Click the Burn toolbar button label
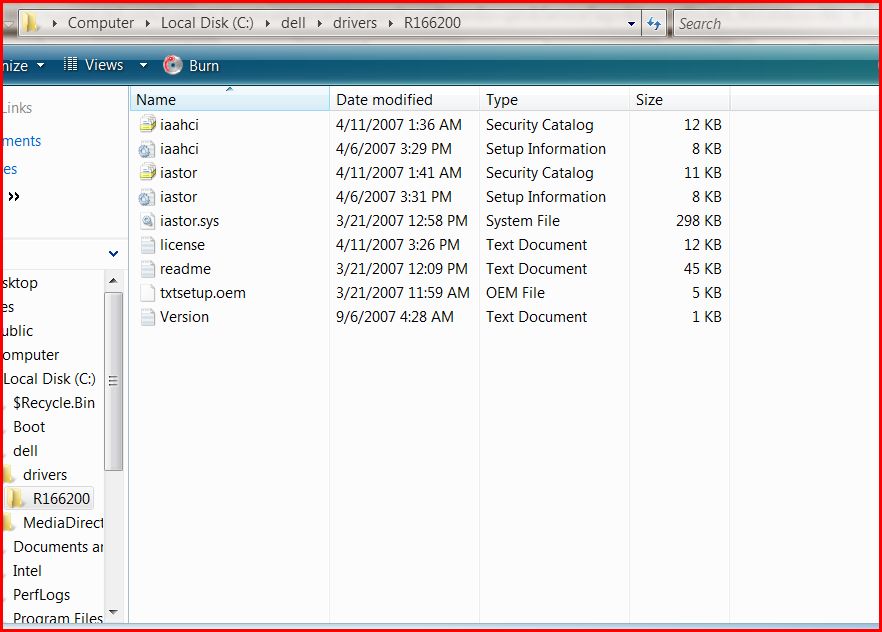The image size is (882, 632). [204, 66]
